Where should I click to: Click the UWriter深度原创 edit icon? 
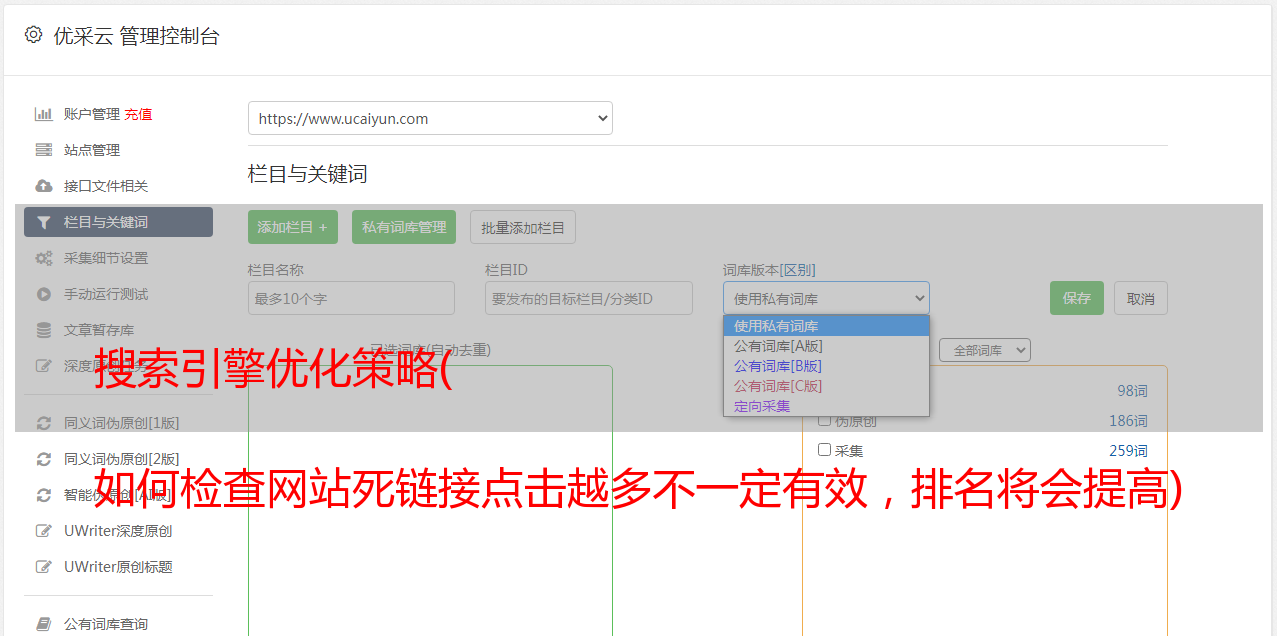[43, 531]
